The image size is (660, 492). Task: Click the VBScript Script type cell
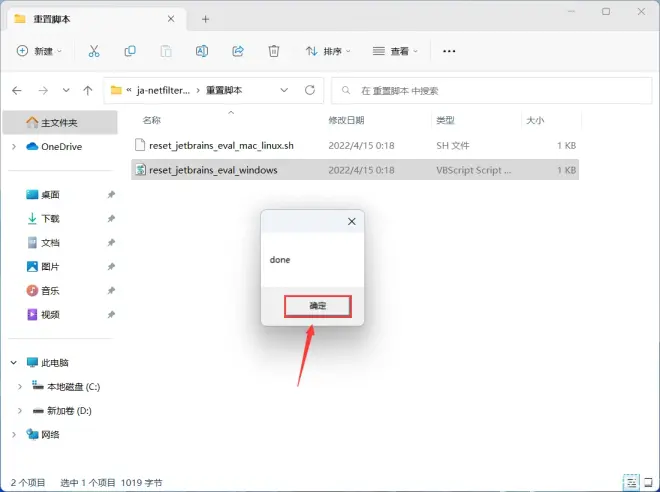474,170
